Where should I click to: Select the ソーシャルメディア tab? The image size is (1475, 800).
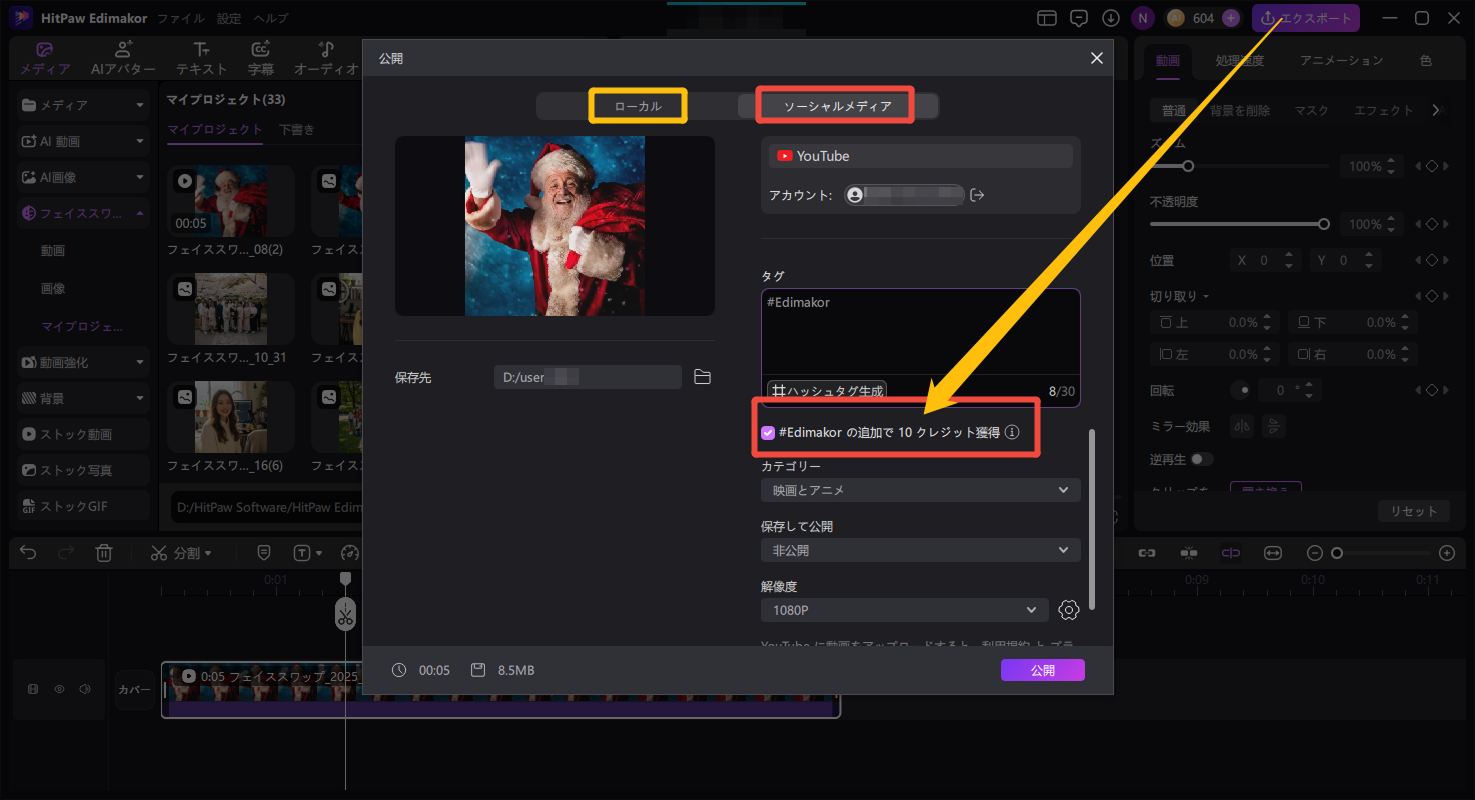(x=836, y=106)
